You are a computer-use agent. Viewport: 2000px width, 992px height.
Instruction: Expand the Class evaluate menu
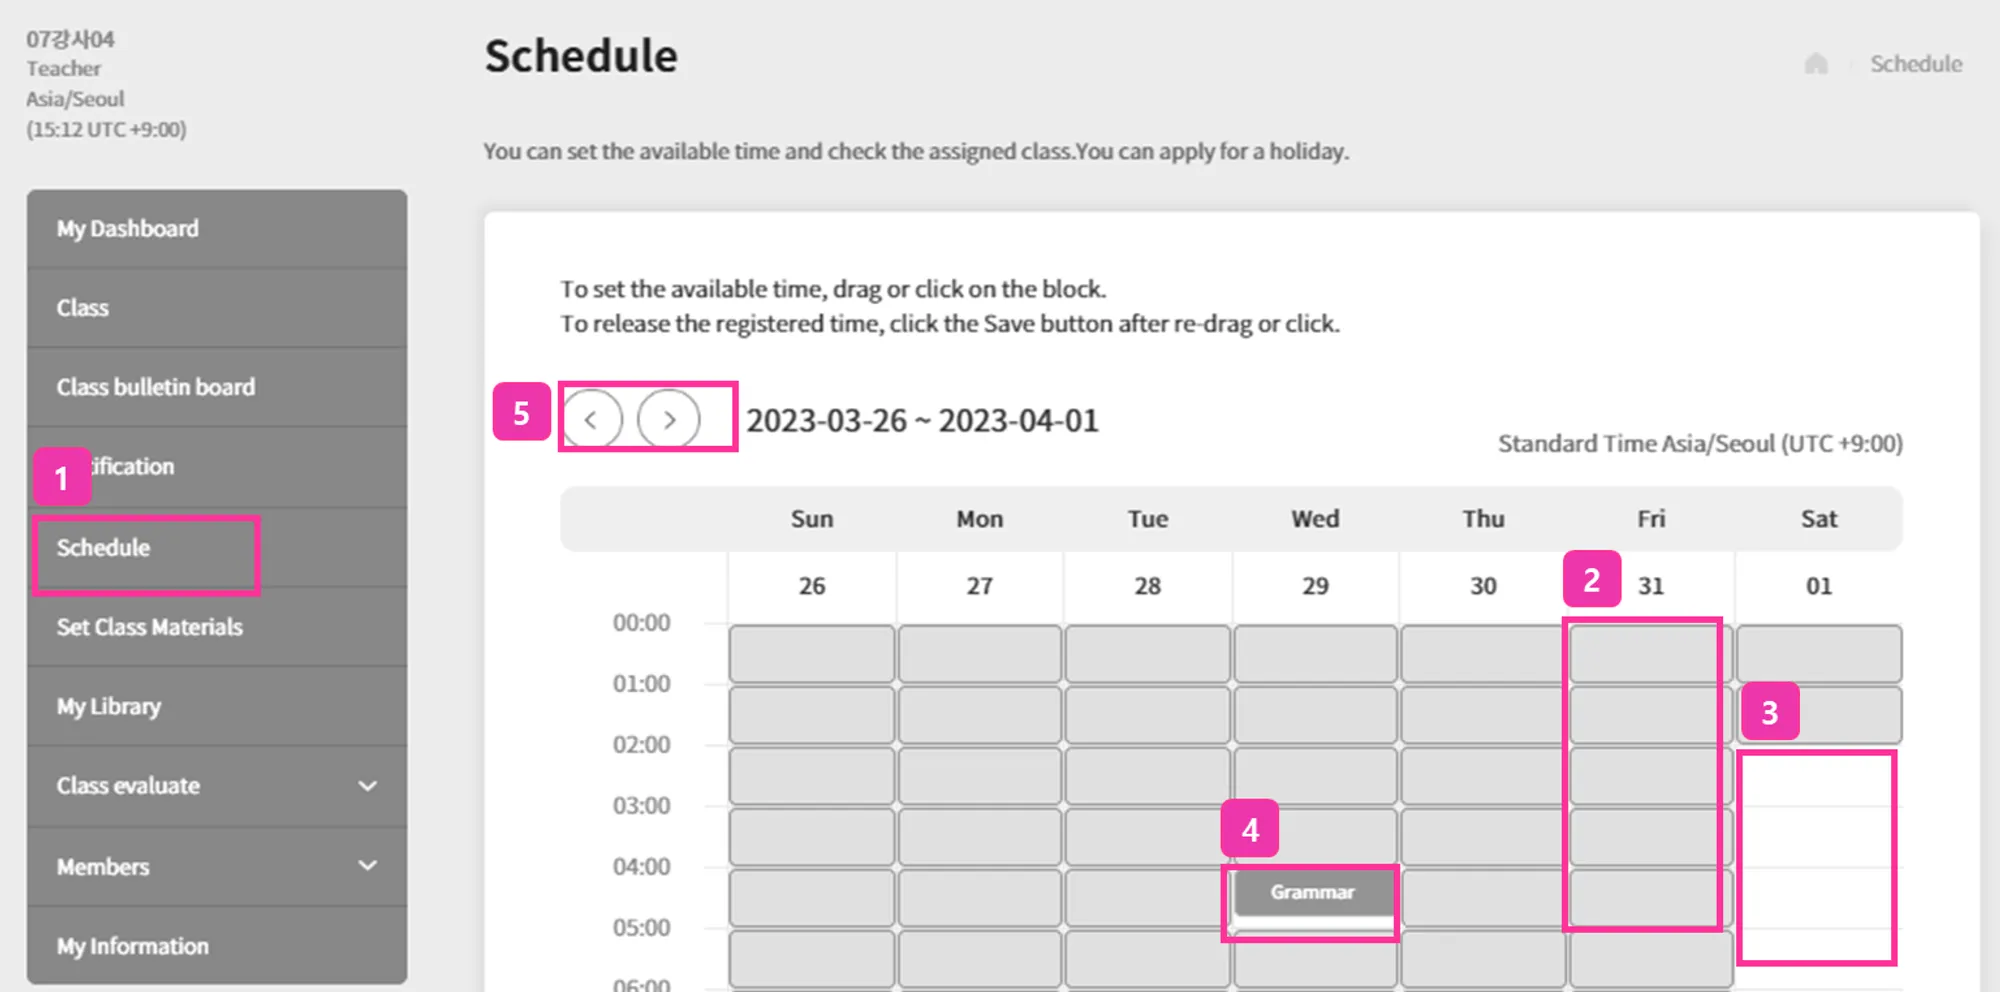(367, 786)
